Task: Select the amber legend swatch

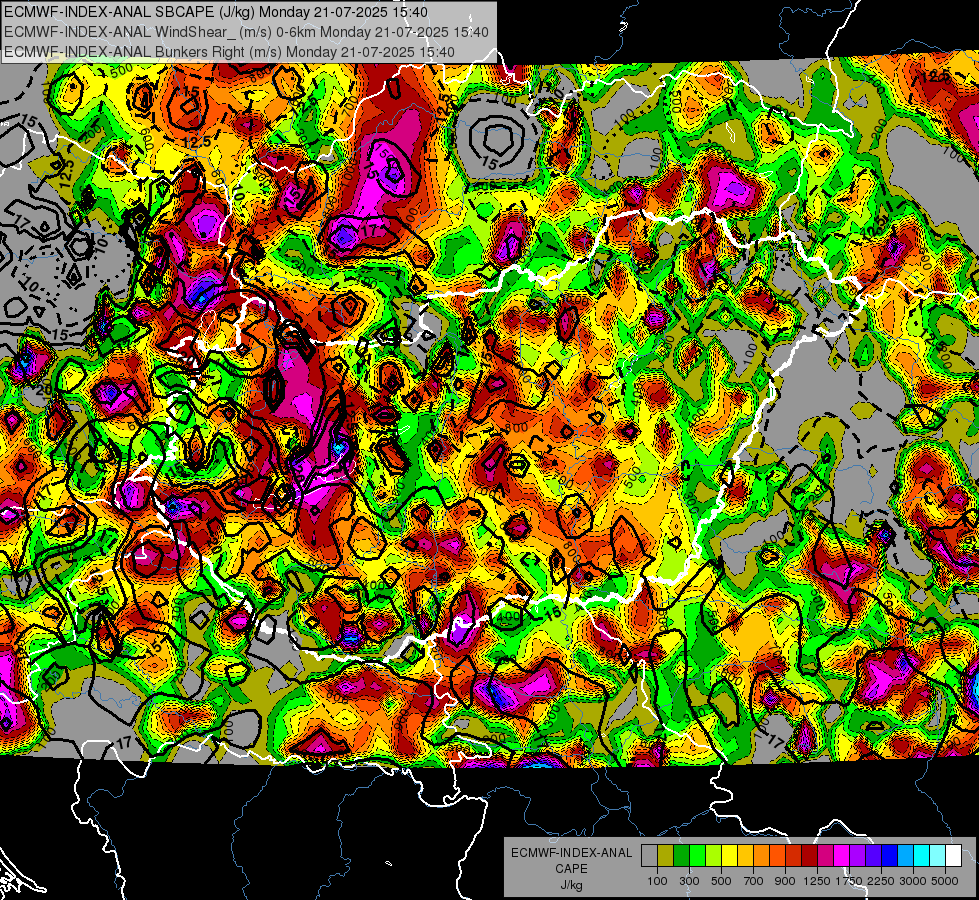Action: coord(745,855)
